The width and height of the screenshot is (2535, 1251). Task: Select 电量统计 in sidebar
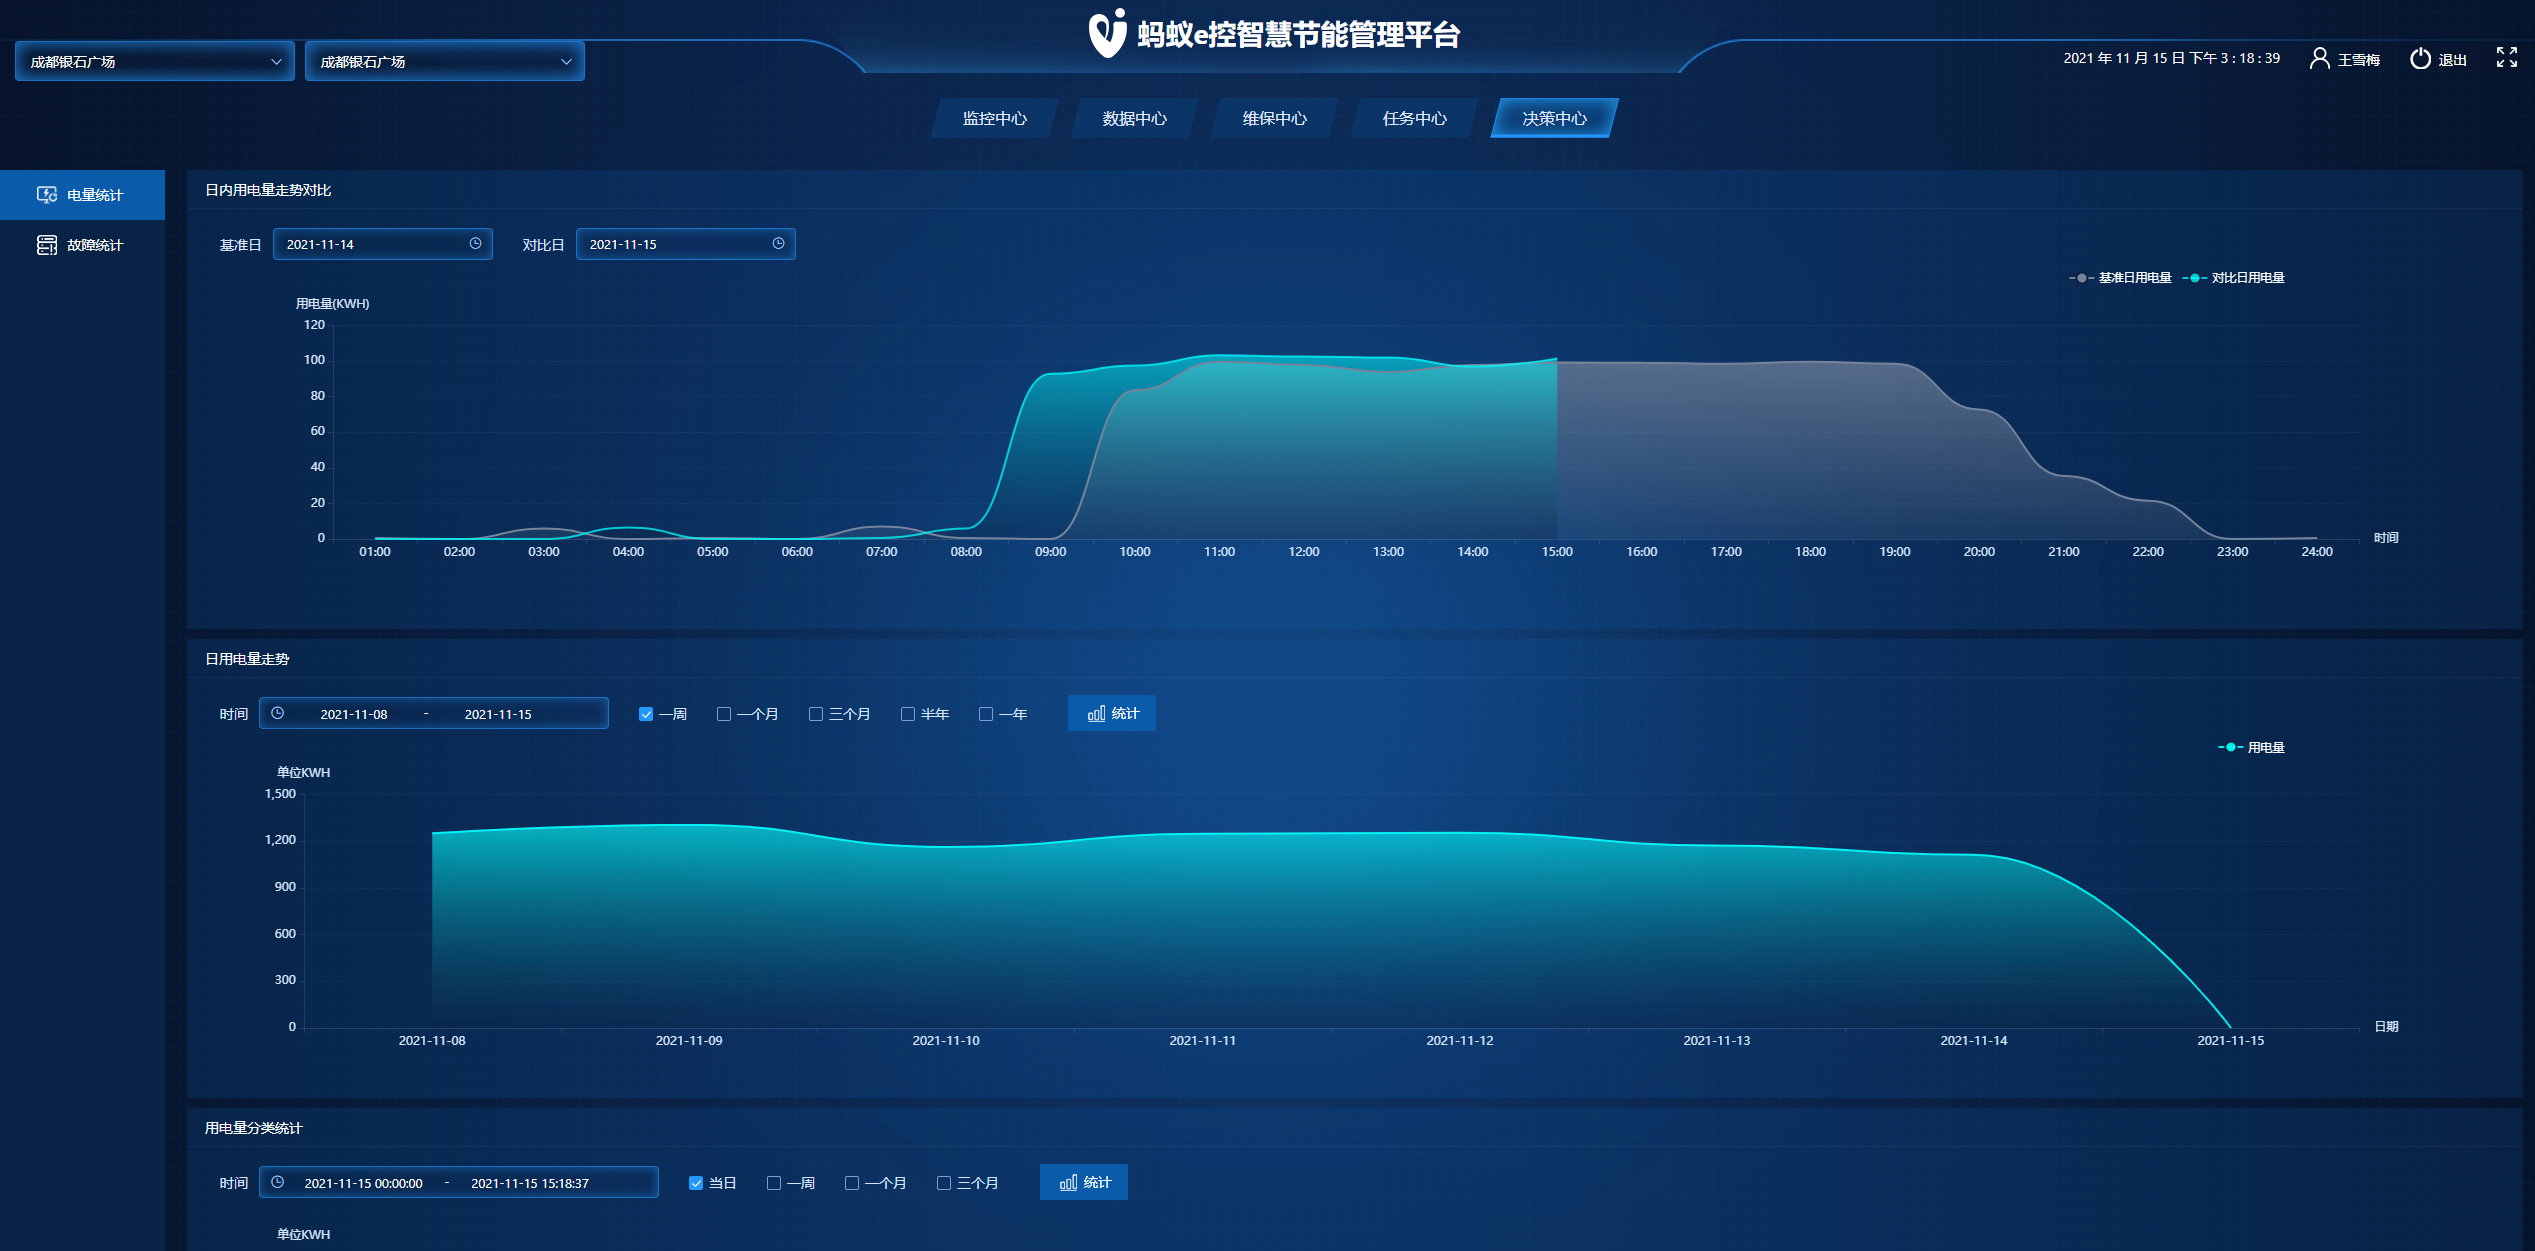tap(82, 195)
